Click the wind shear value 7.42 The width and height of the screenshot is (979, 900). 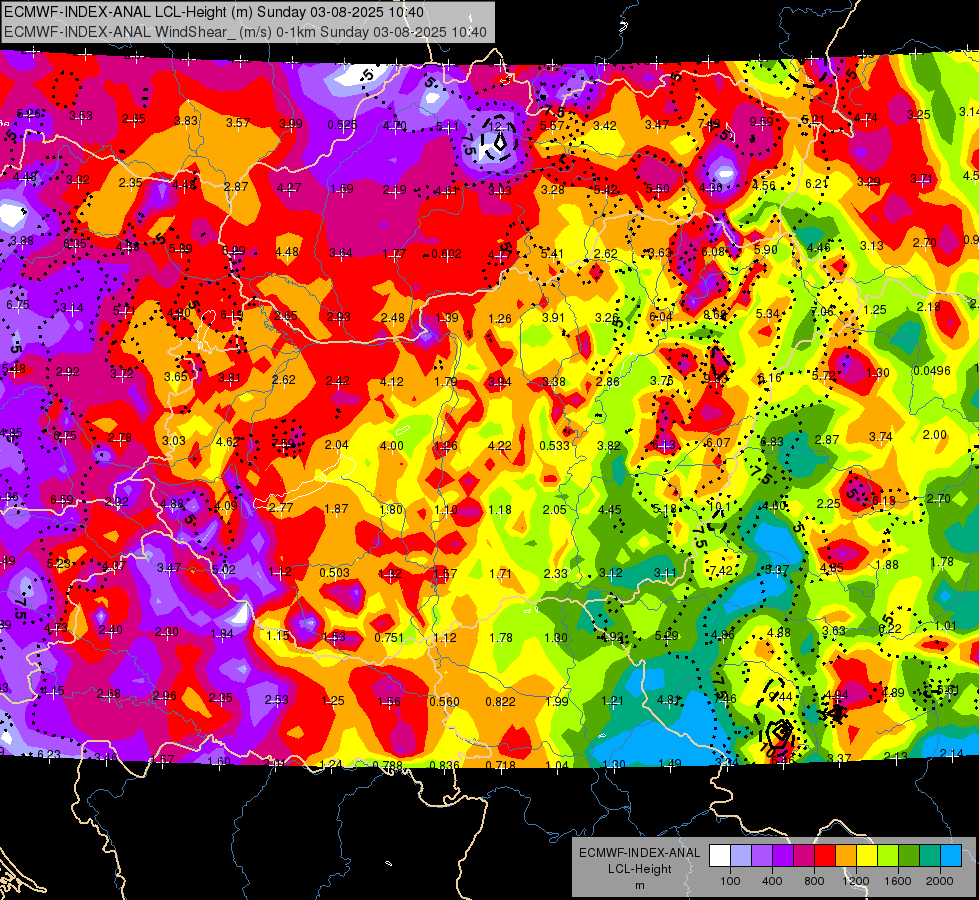point(721,571)
